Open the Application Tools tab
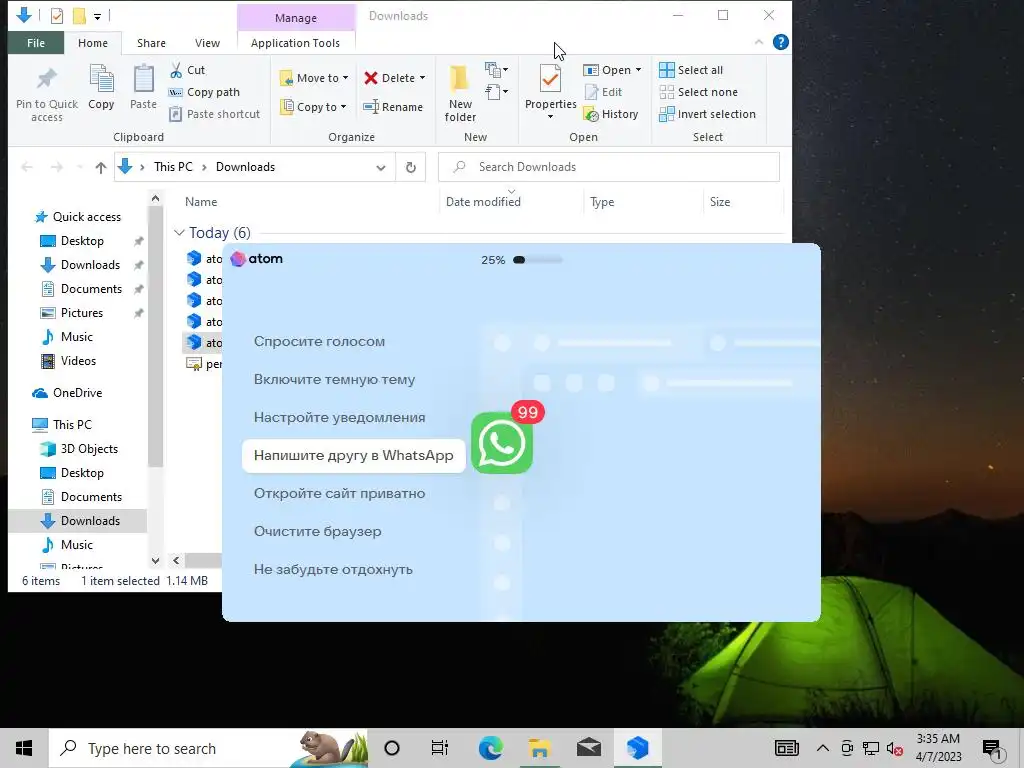The image size is (1024, 768). [295, 43]
